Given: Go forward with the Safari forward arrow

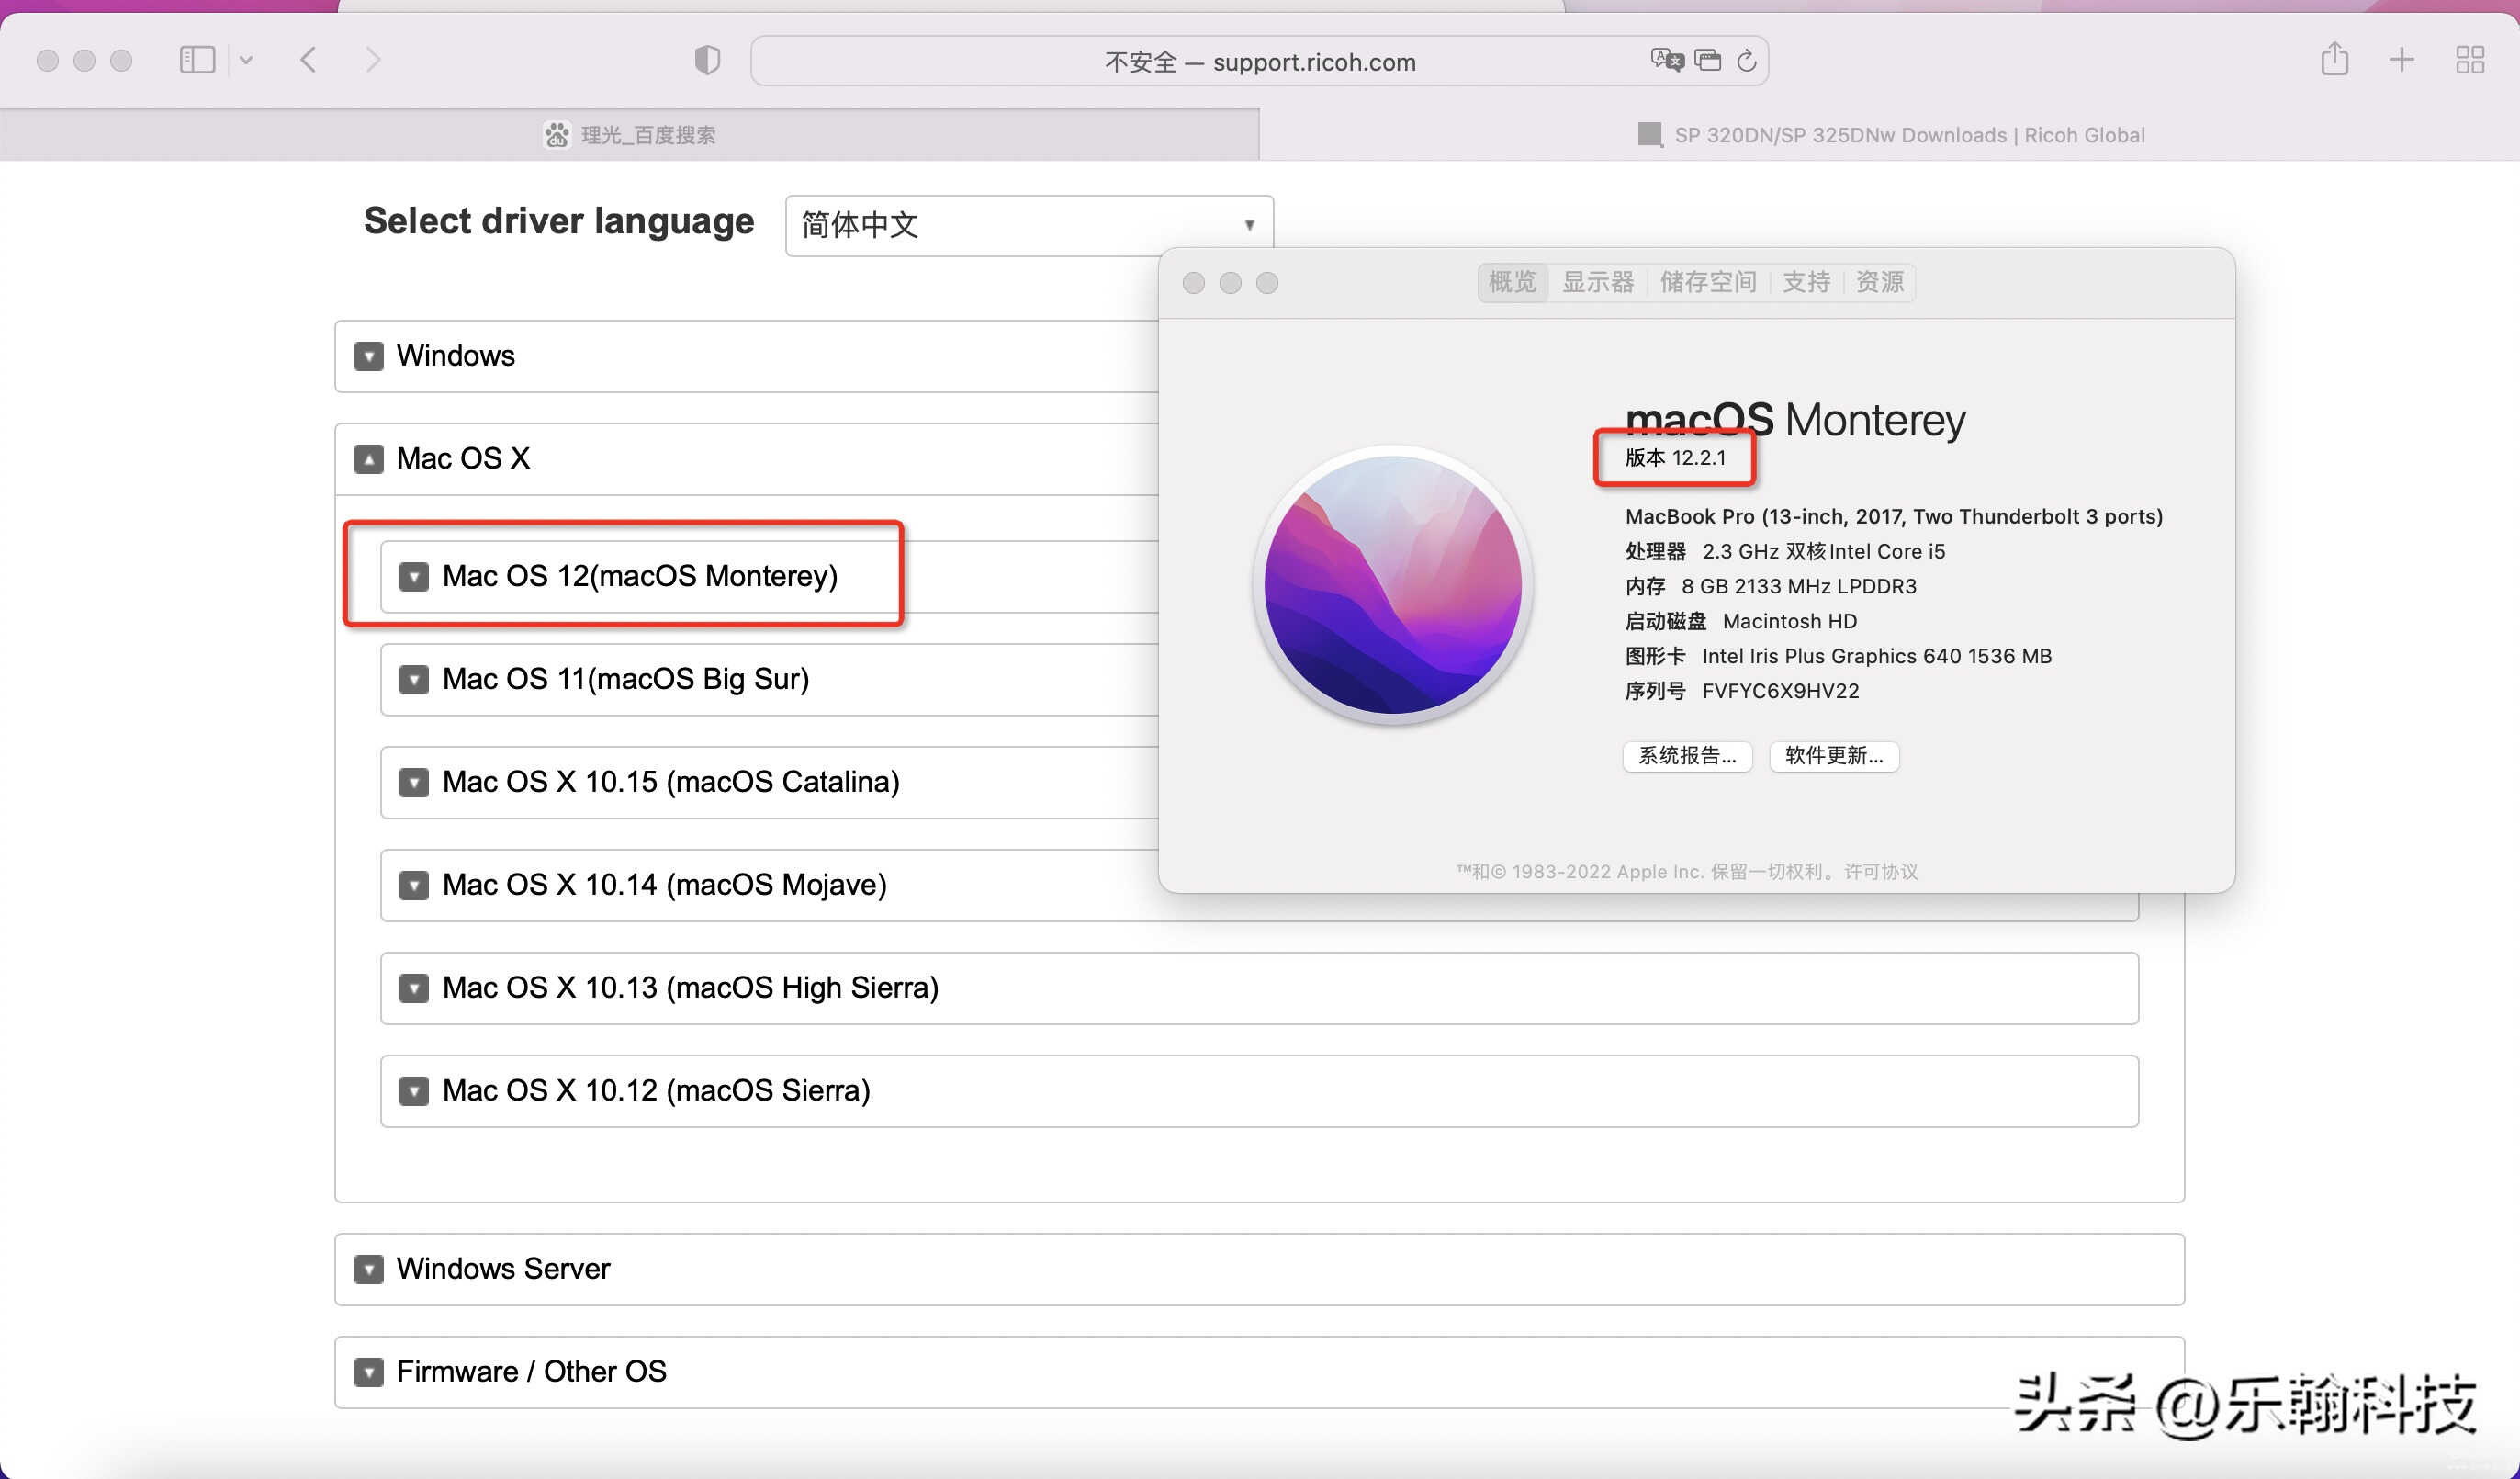Looking at the screenshot, I should [x=373, y=60].
